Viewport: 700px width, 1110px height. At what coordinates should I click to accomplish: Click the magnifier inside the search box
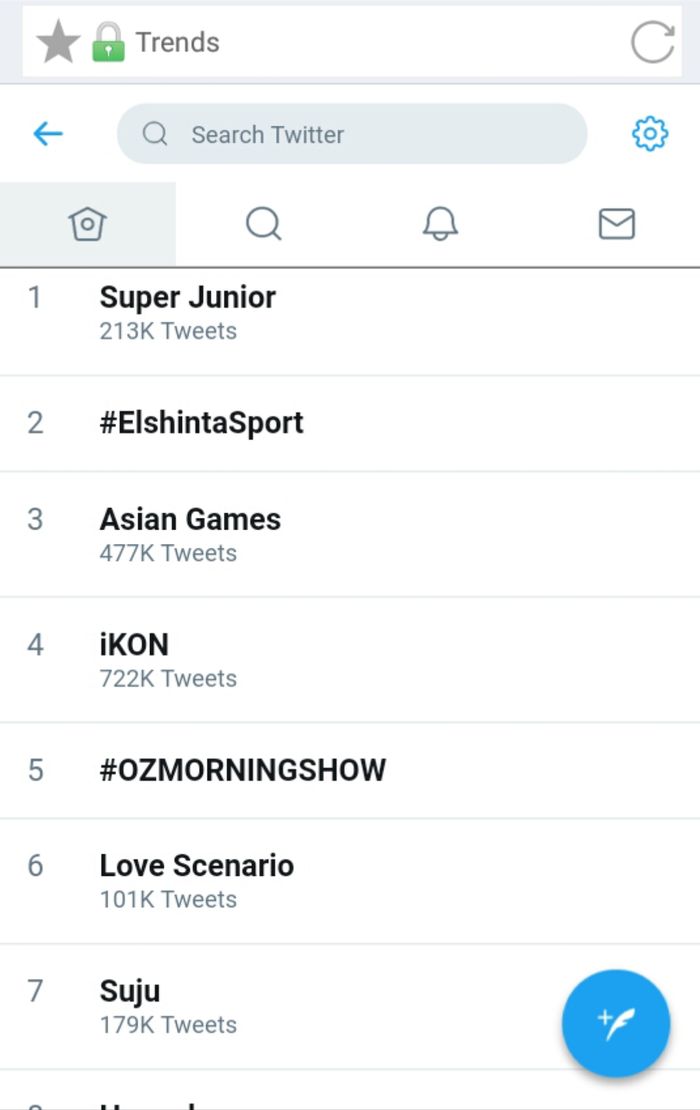pyautogui.click(x=155, y=134)
